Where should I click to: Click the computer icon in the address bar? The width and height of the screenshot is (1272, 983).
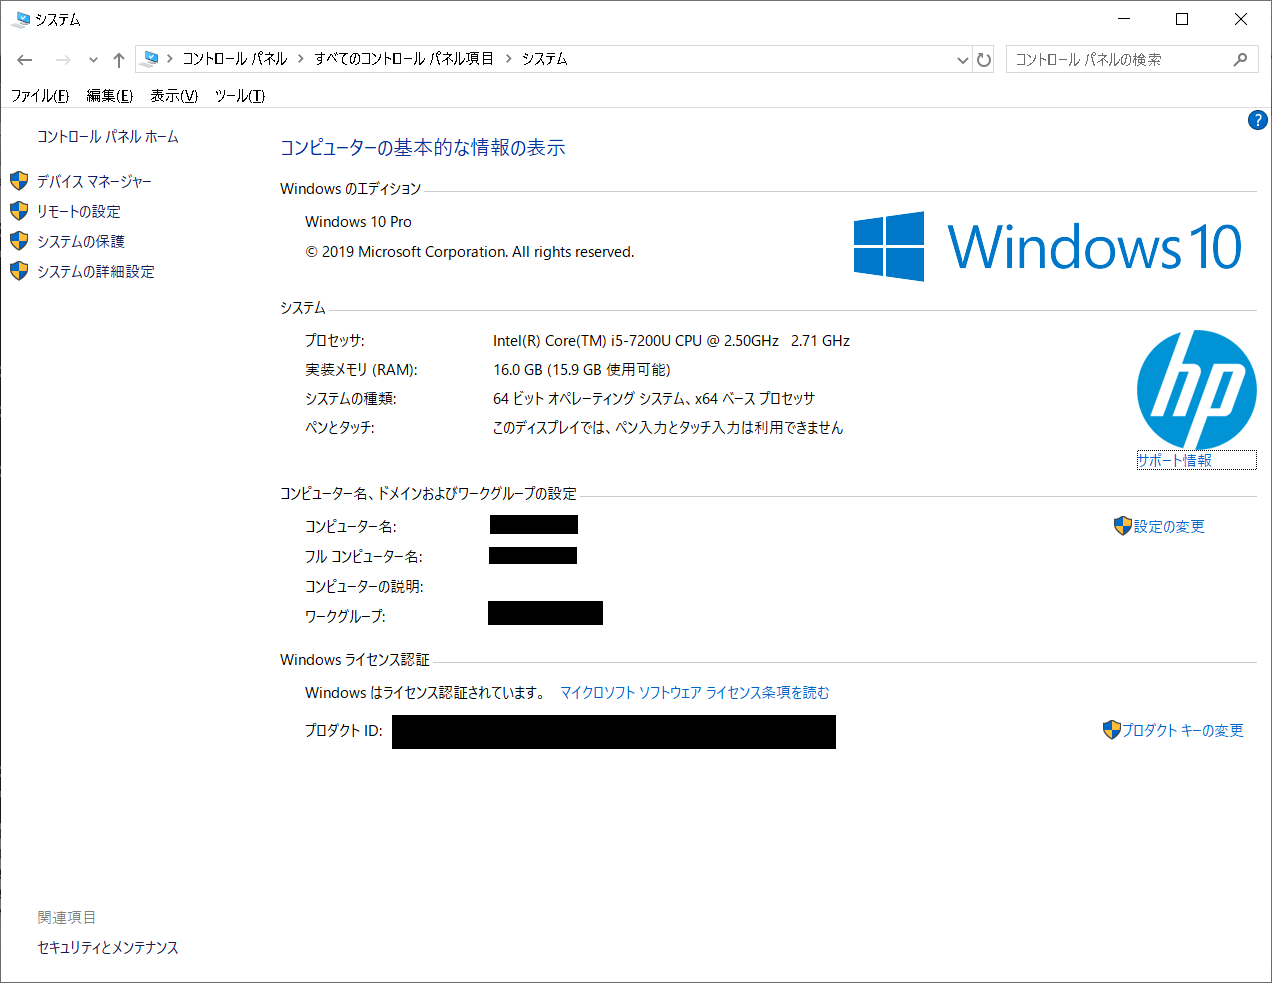(x=150, y=59)
